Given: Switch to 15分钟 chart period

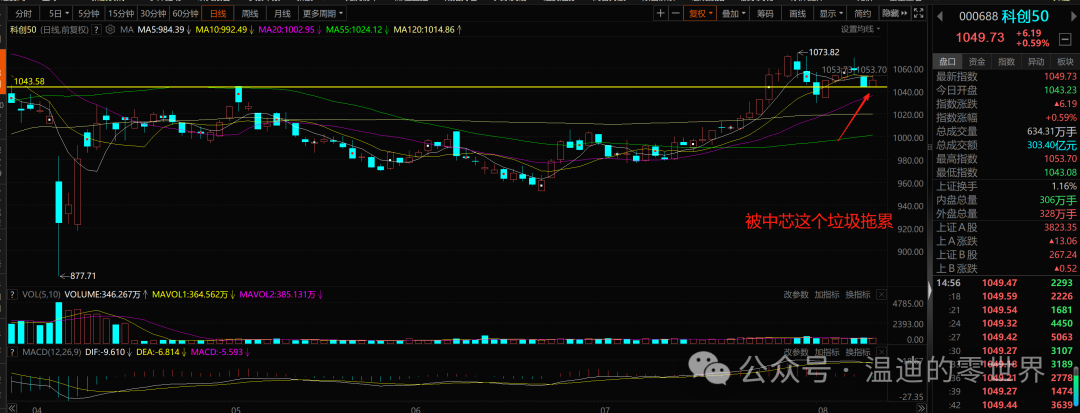Looking at the screenshot, I should click(x=121, y=13).
